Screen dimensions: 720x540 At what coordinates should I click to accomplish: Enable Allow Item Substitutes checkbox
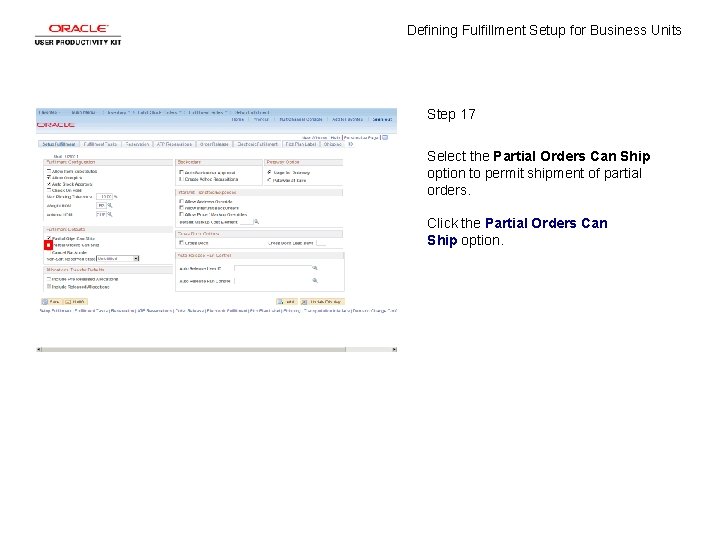(49, 171)
